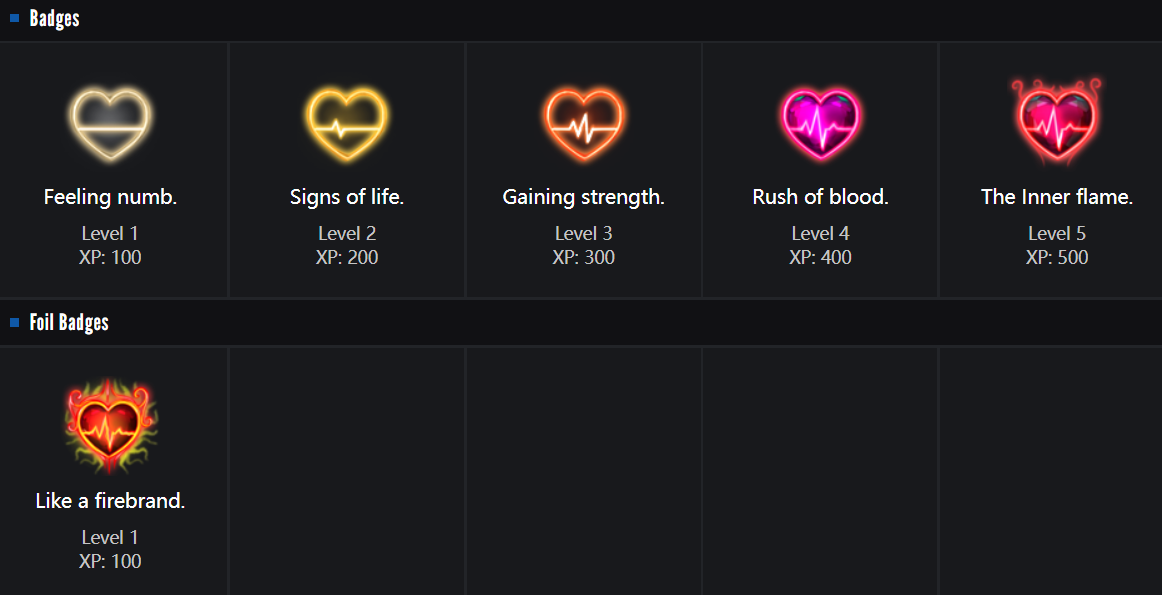Image resolution: width=1162 pixels, height=595 pixels.
Task: Click the blue square beside Foil Badges
Action: pos(15,322)
